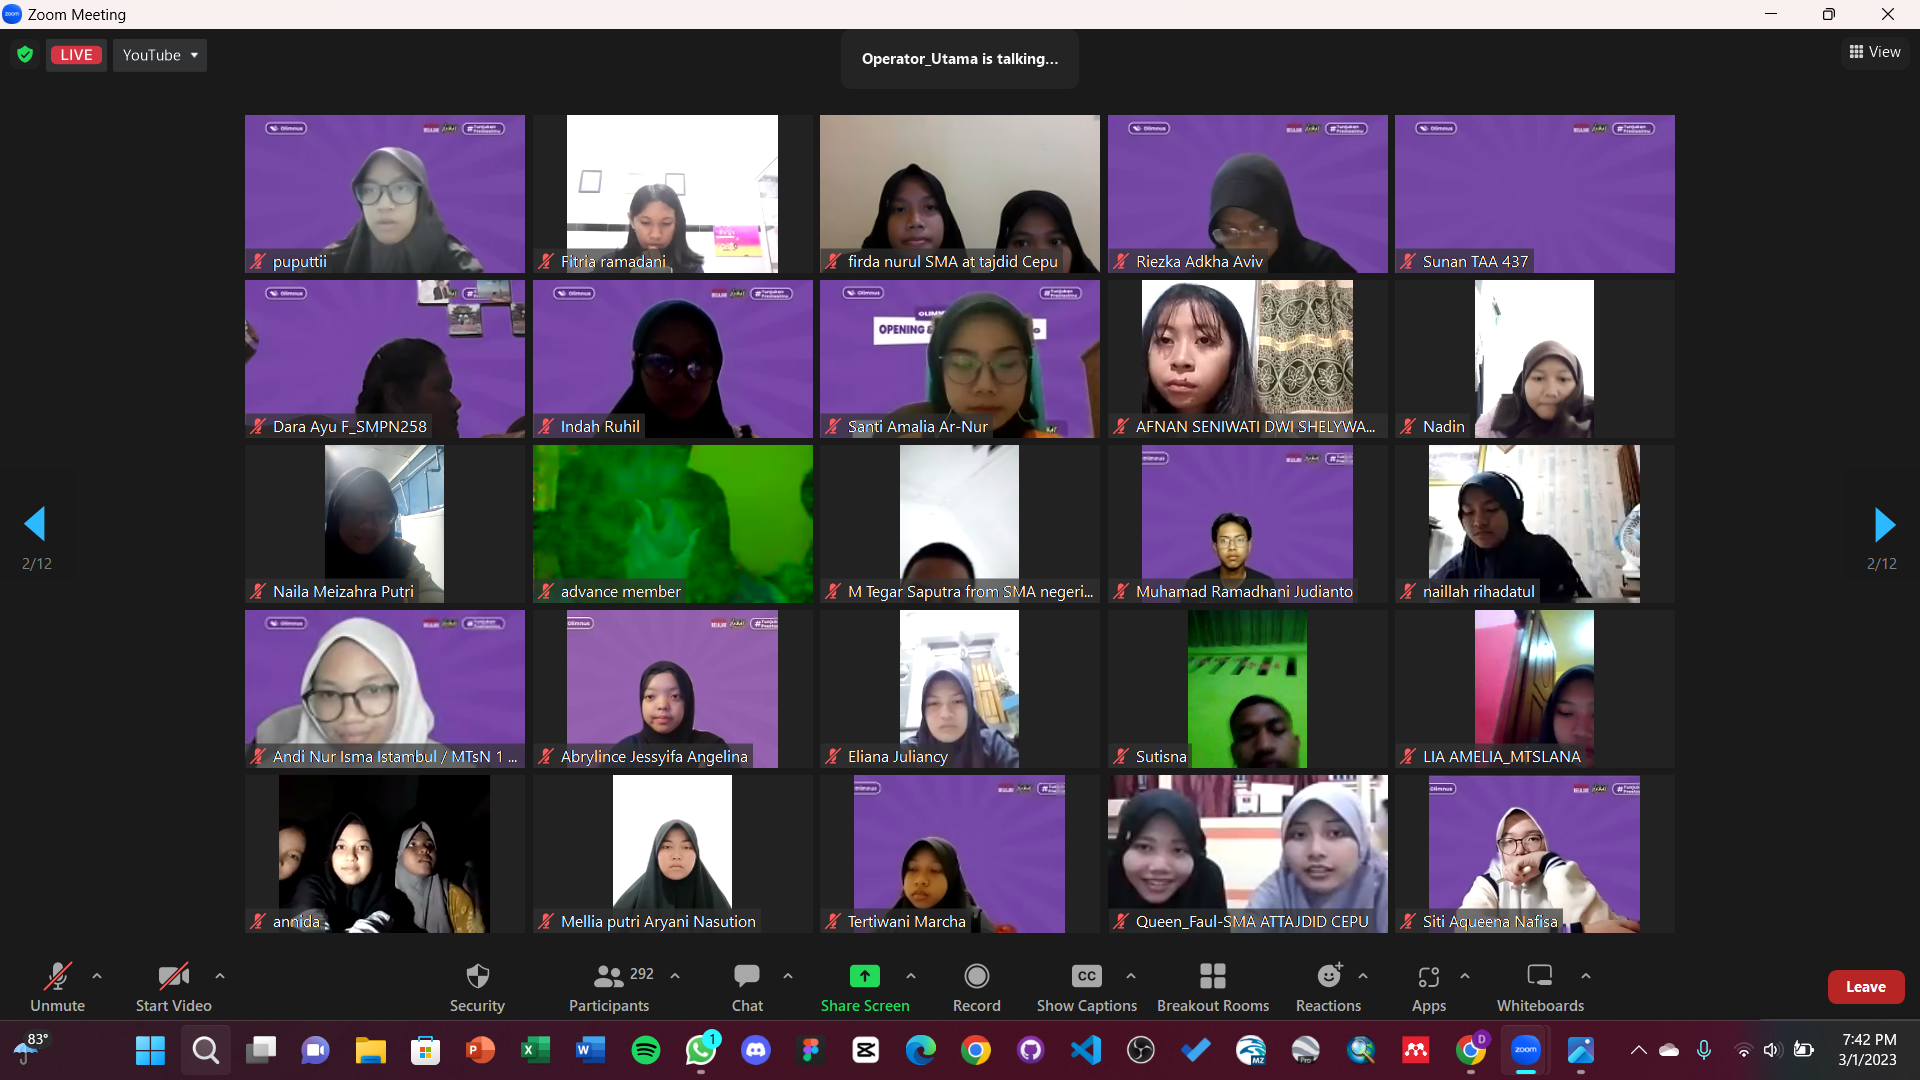Start Video with the camera toggle
This screenshot has height=1080, width=1920.
173,986
